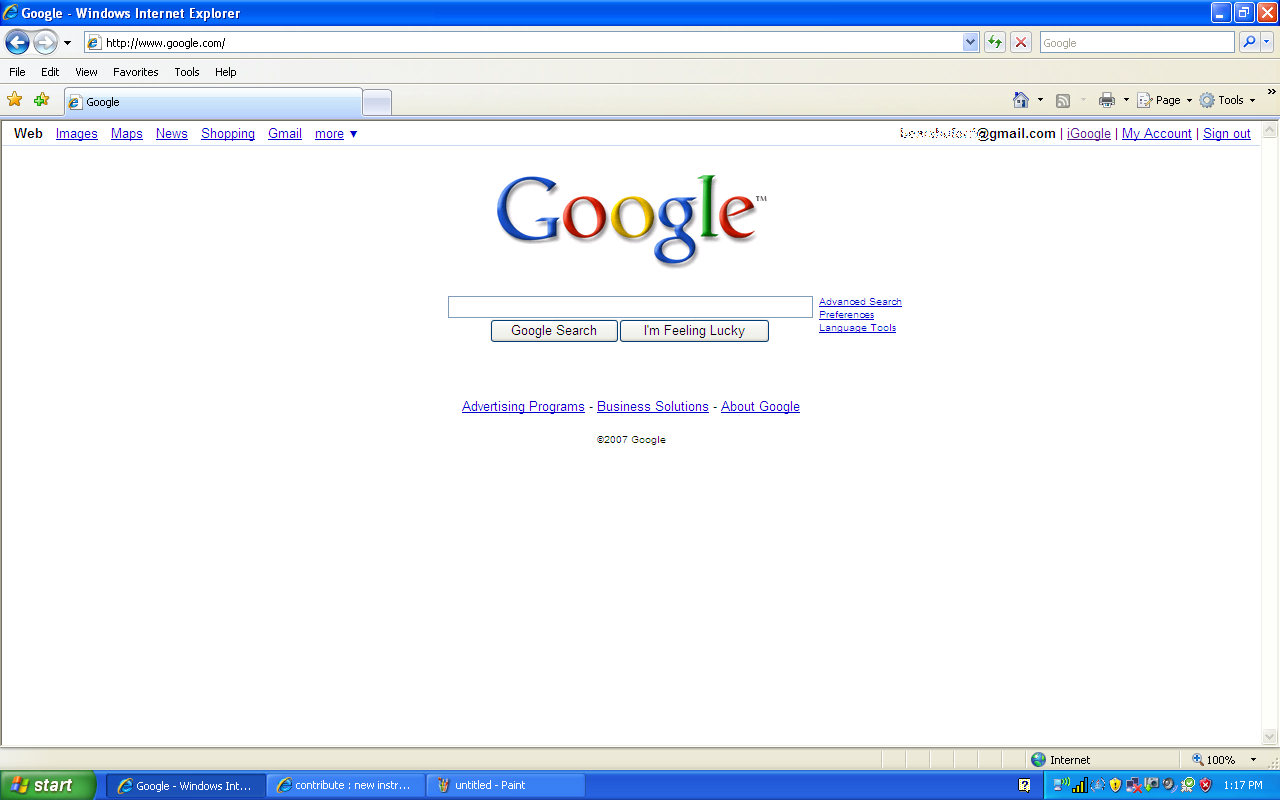The height and width of the screenshot is (800, 1280).
Task: Click the Internet zone globe in status bar
Action: [1038, 760]
